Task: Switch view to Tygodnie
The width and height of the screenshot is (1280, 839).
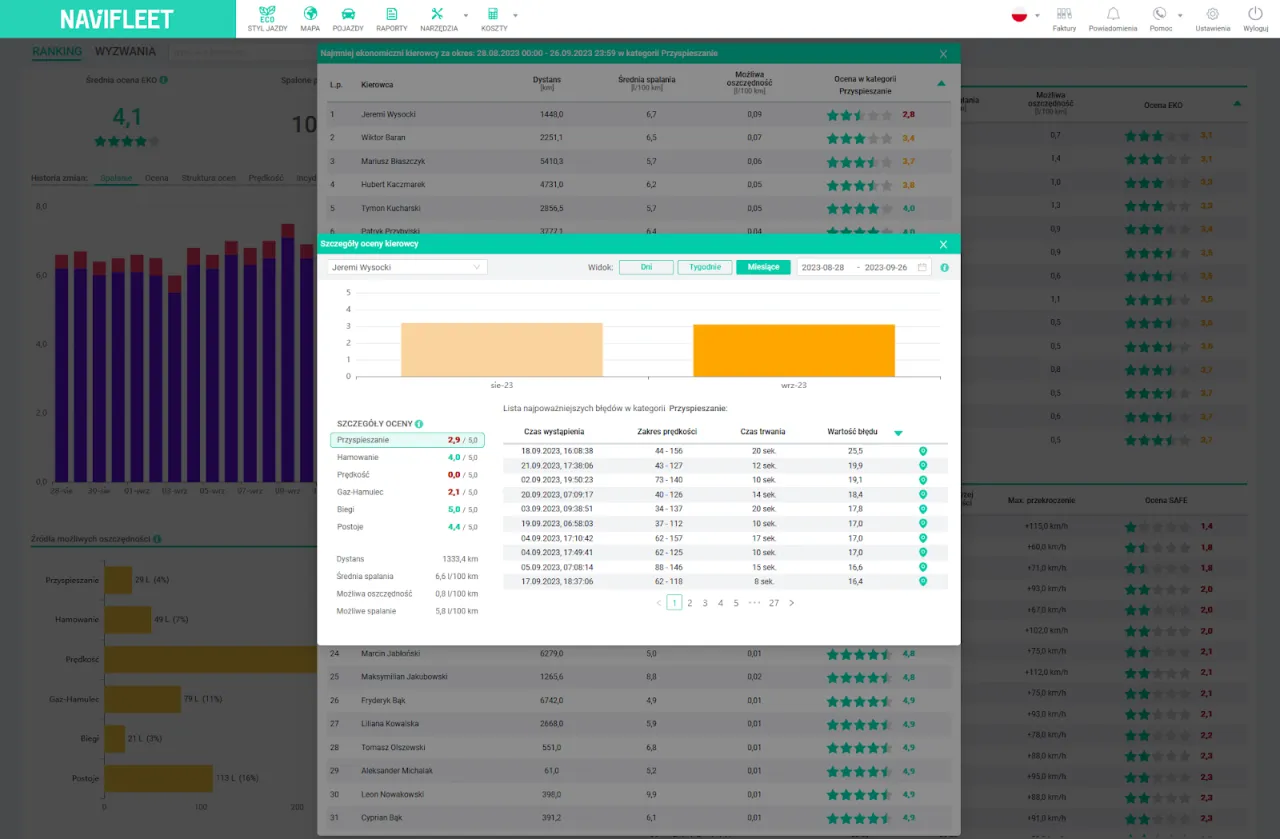Action: pos(704,268)
